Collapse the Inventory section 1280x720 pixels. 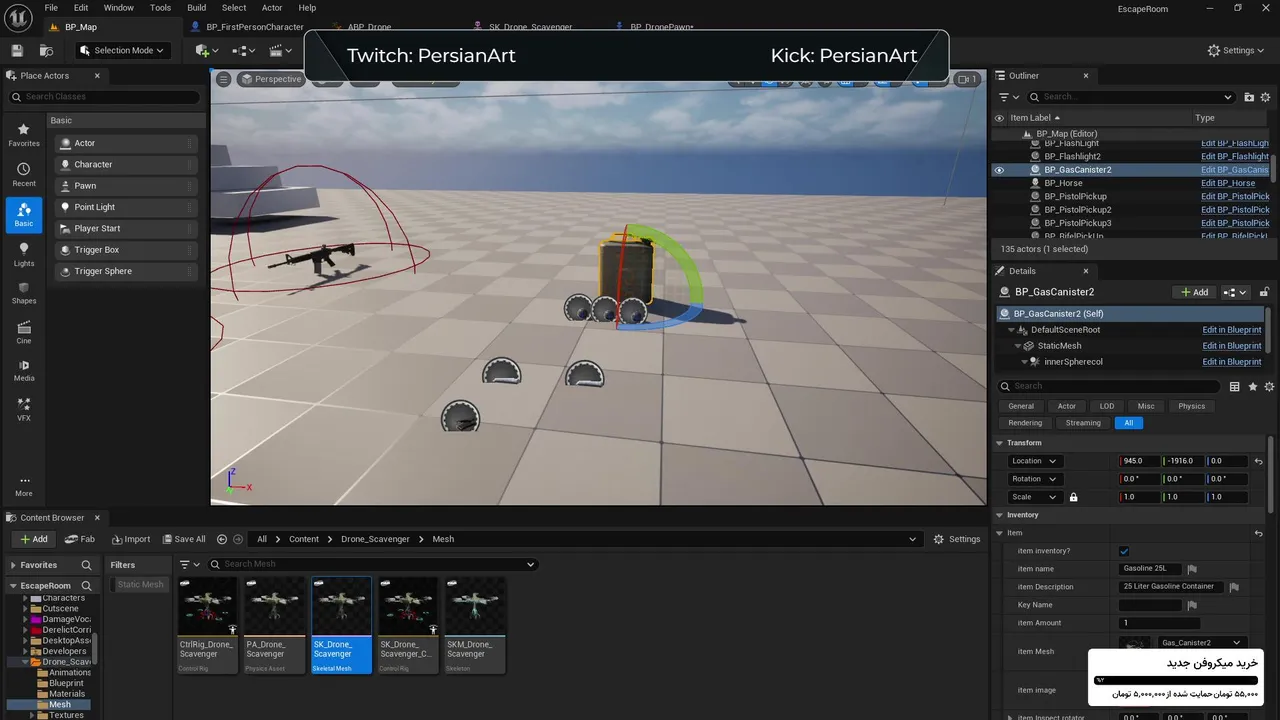pos(999,515)
